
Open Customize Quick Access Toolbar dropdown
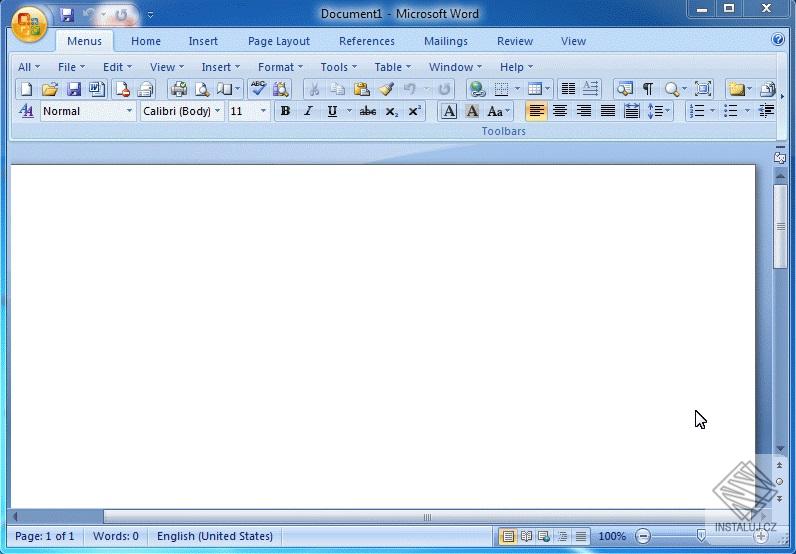[x=150, y=15]
